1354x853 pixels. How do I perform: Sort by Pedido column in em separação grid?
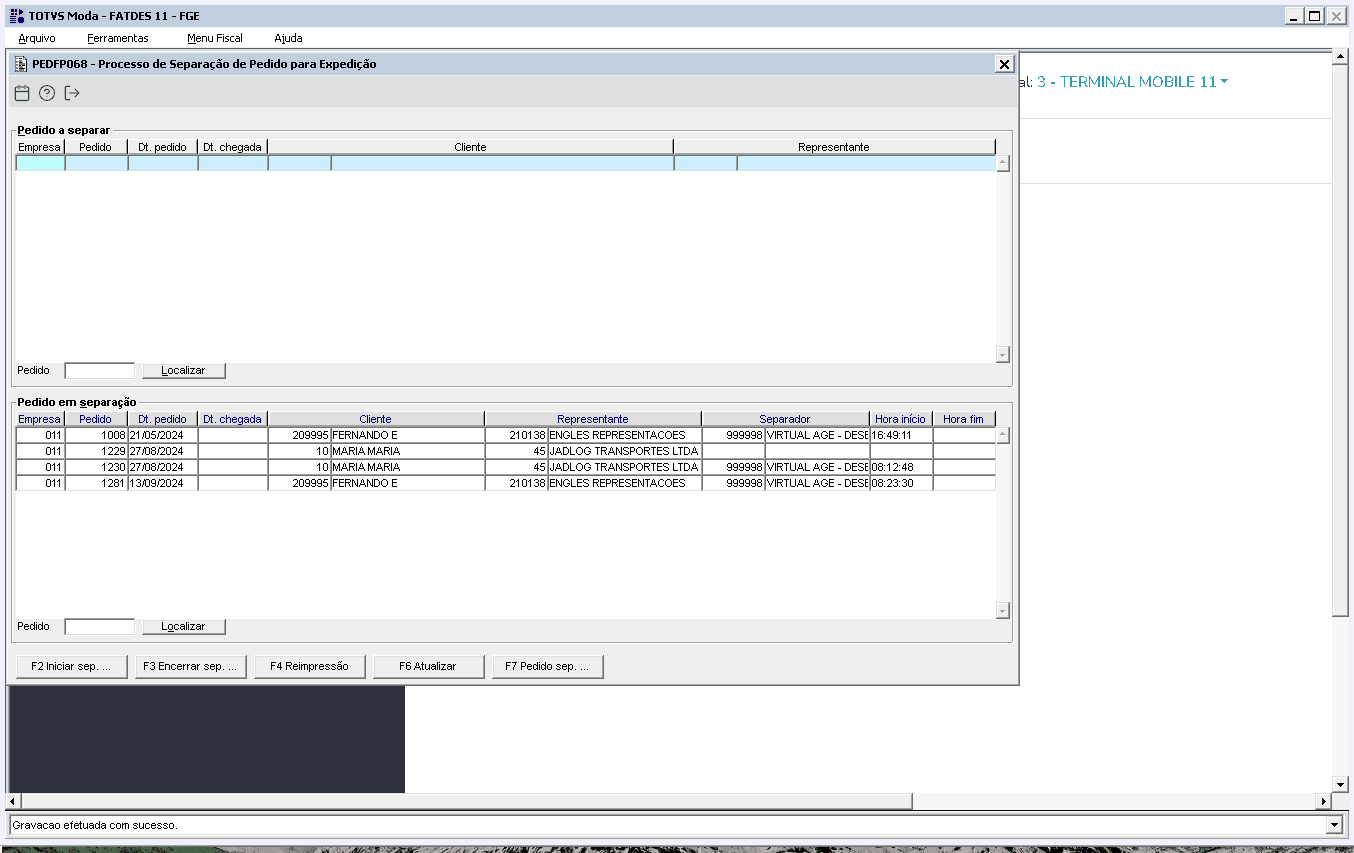coord(96,419)
